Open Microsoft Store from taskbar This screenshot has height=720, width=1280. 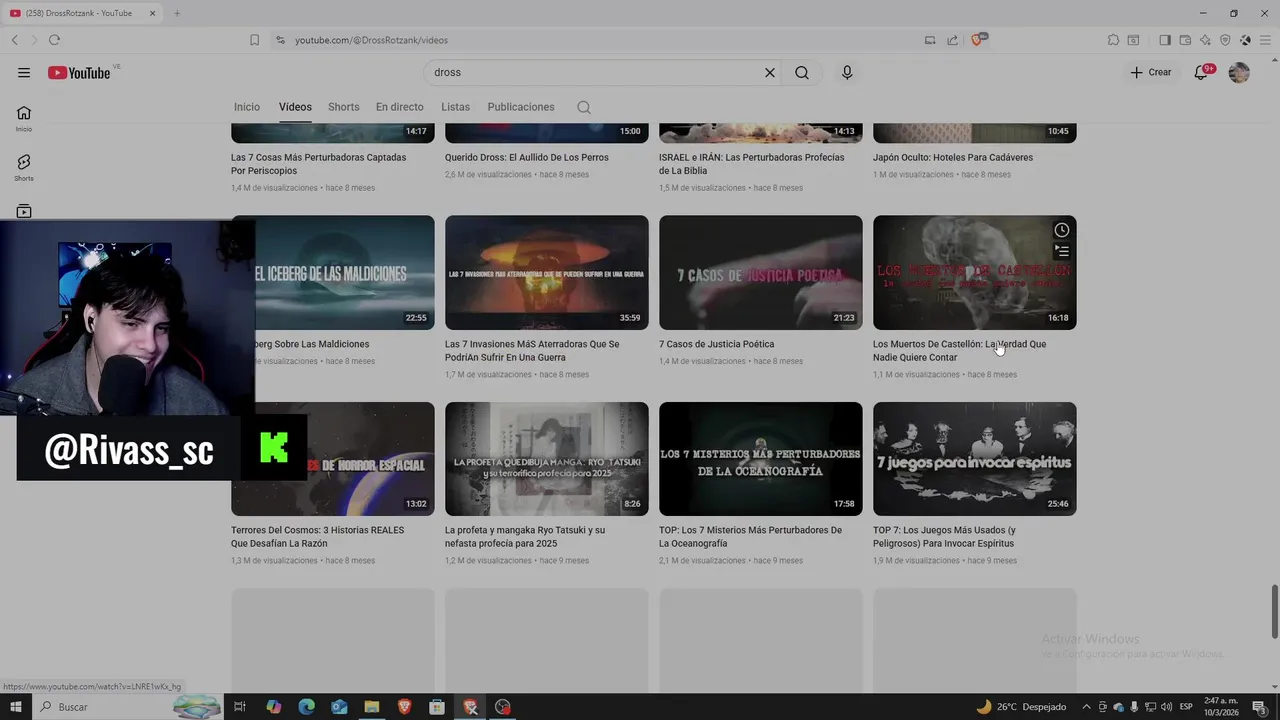click(437, 707)
